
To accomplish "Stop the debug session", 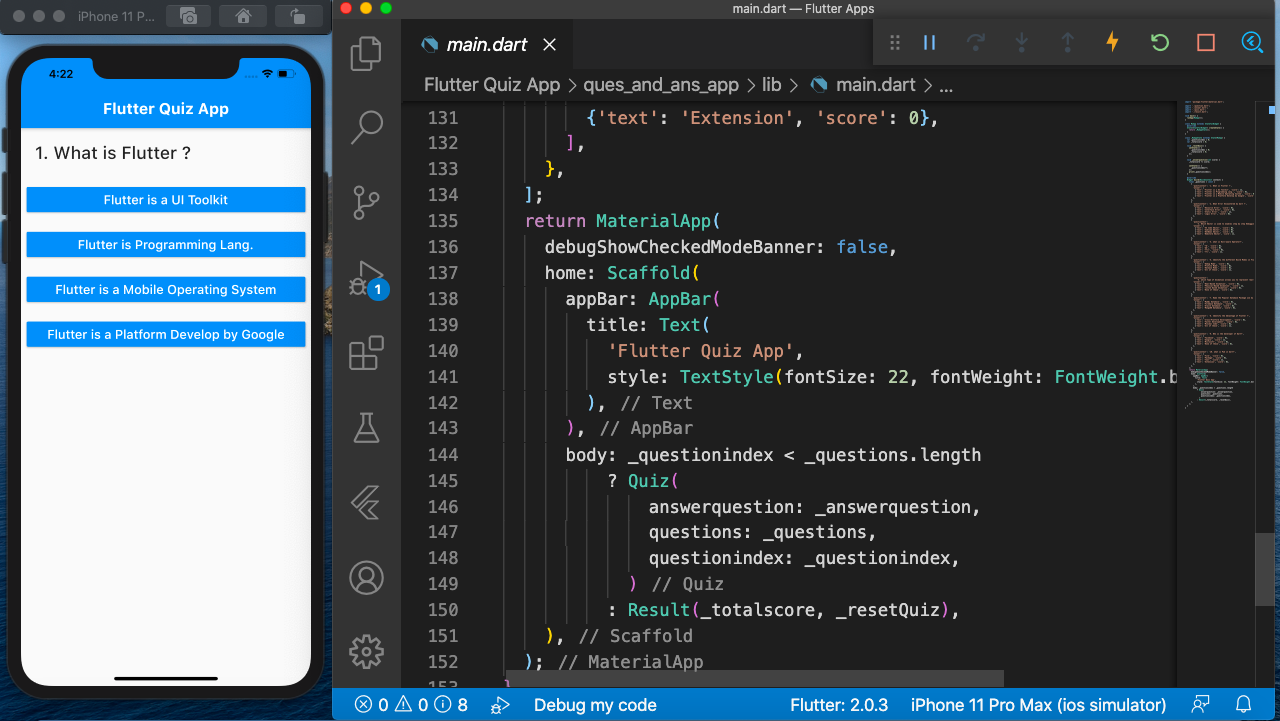I will click(x=1204, y=42).
